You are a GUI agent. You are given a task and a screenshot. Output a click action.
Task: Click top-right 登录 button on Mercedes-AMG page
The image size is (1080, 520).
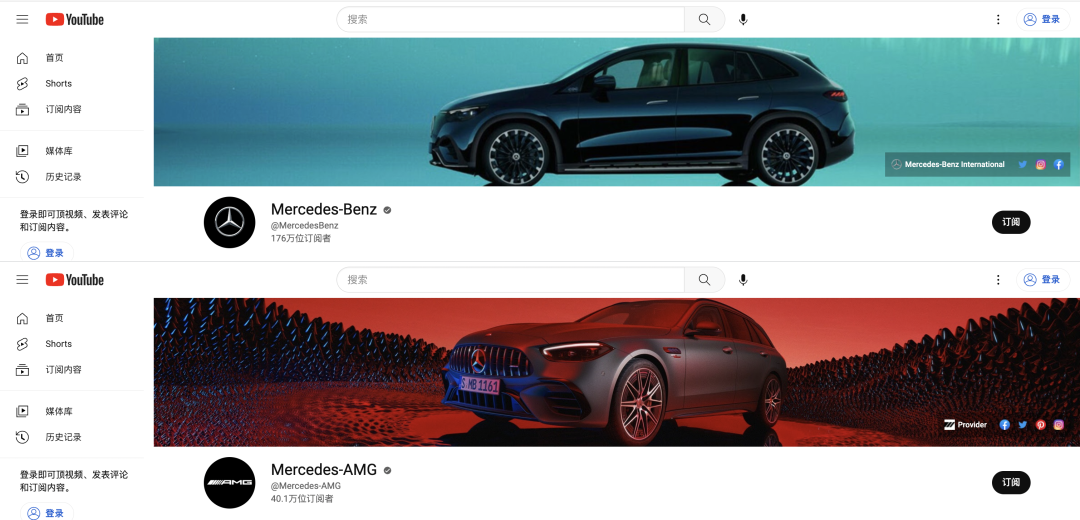1043,280
